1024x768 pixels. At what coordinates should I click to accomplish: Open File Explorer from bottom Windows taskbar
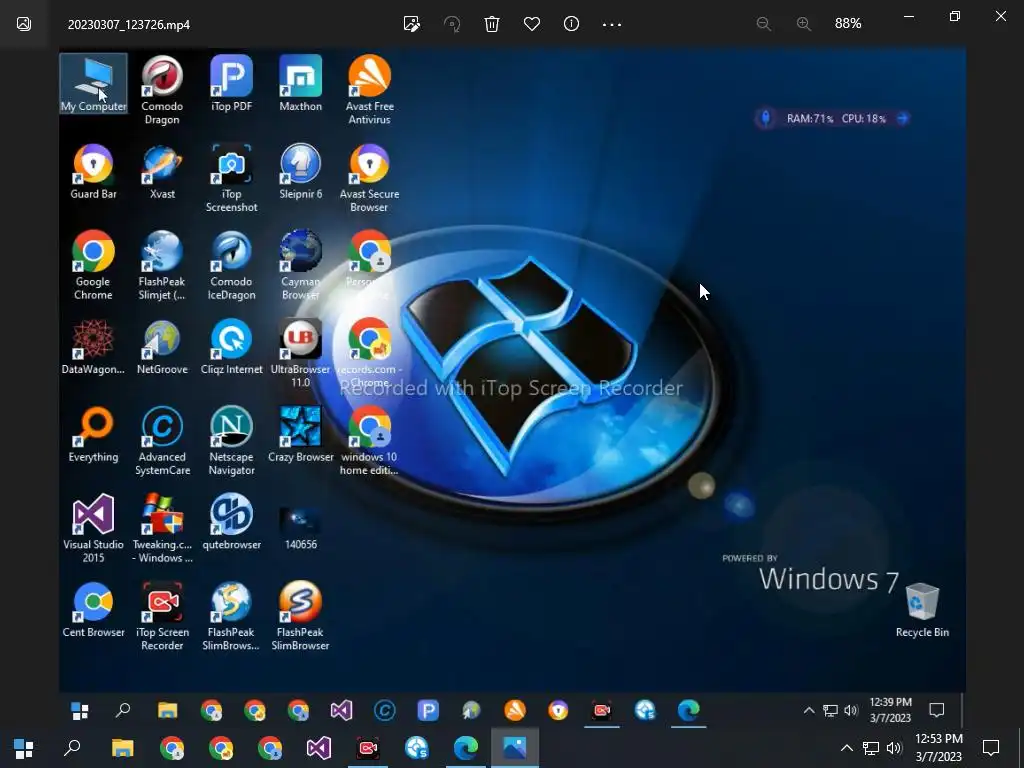click(x=122, y=748)
